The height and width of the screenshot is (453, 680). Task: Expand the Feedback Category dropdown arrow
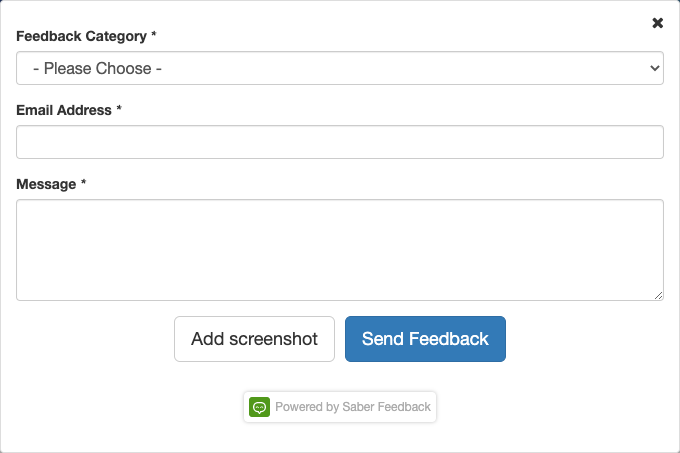click(x=655, y=69)
